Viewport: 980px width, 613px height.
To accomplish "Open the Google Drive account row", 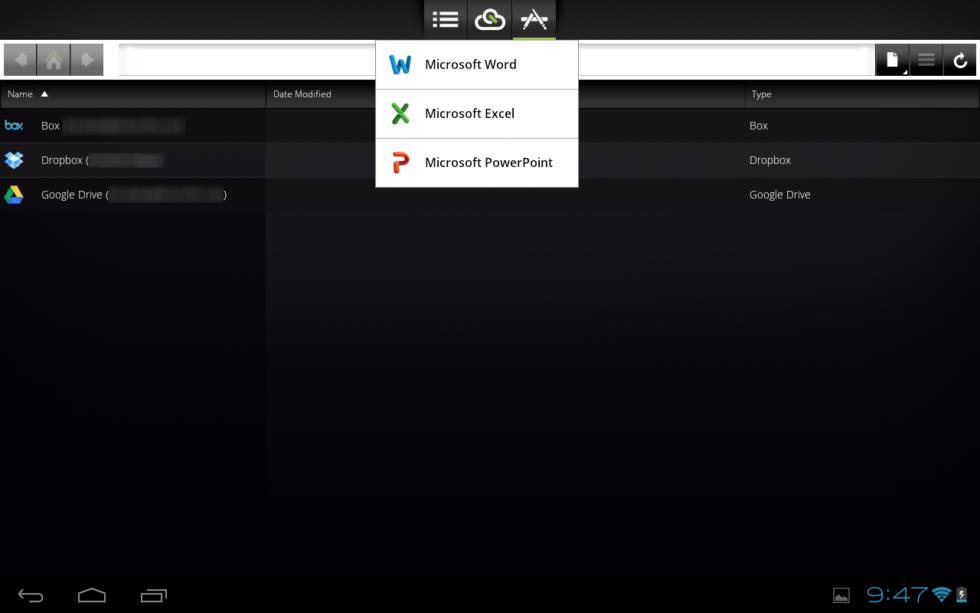I will 490,194.
